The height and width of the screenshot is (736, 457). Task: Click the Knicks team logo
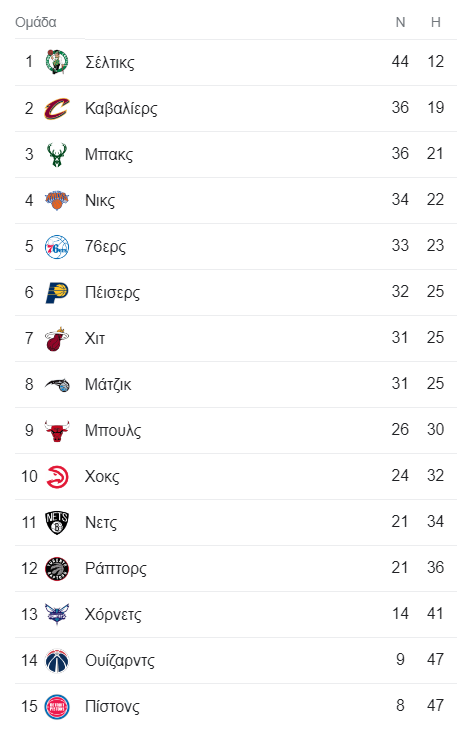coord(57,200)
